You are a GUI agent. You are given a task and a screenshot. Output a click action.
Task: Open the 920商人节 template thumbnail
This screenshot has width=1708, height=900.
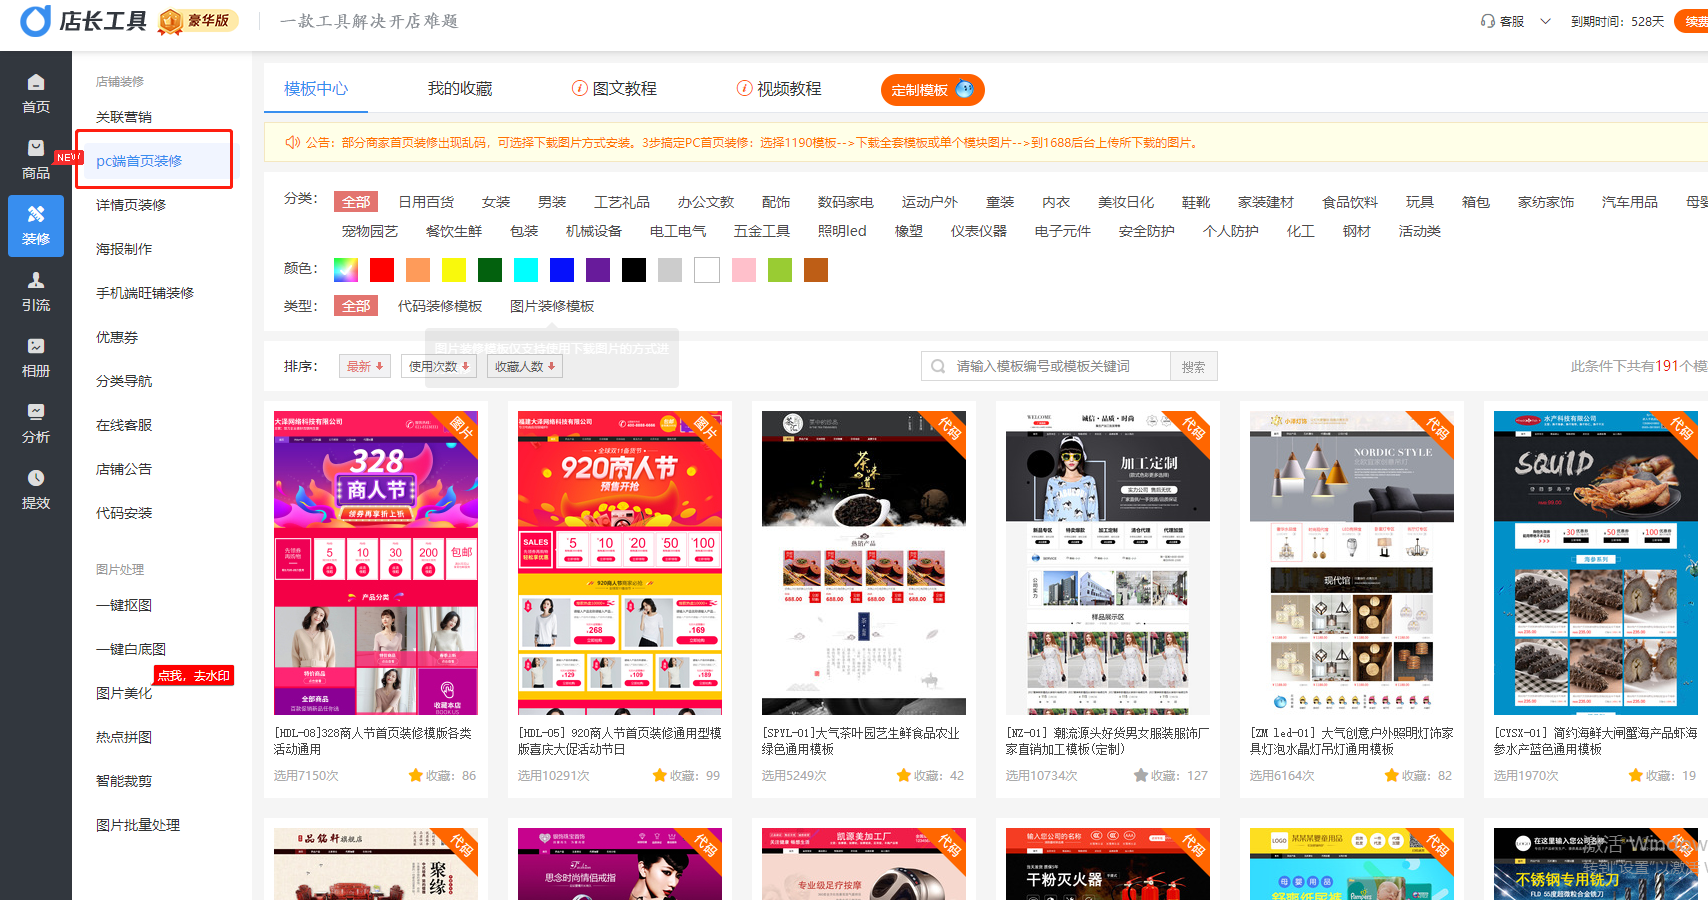point(620,563)
